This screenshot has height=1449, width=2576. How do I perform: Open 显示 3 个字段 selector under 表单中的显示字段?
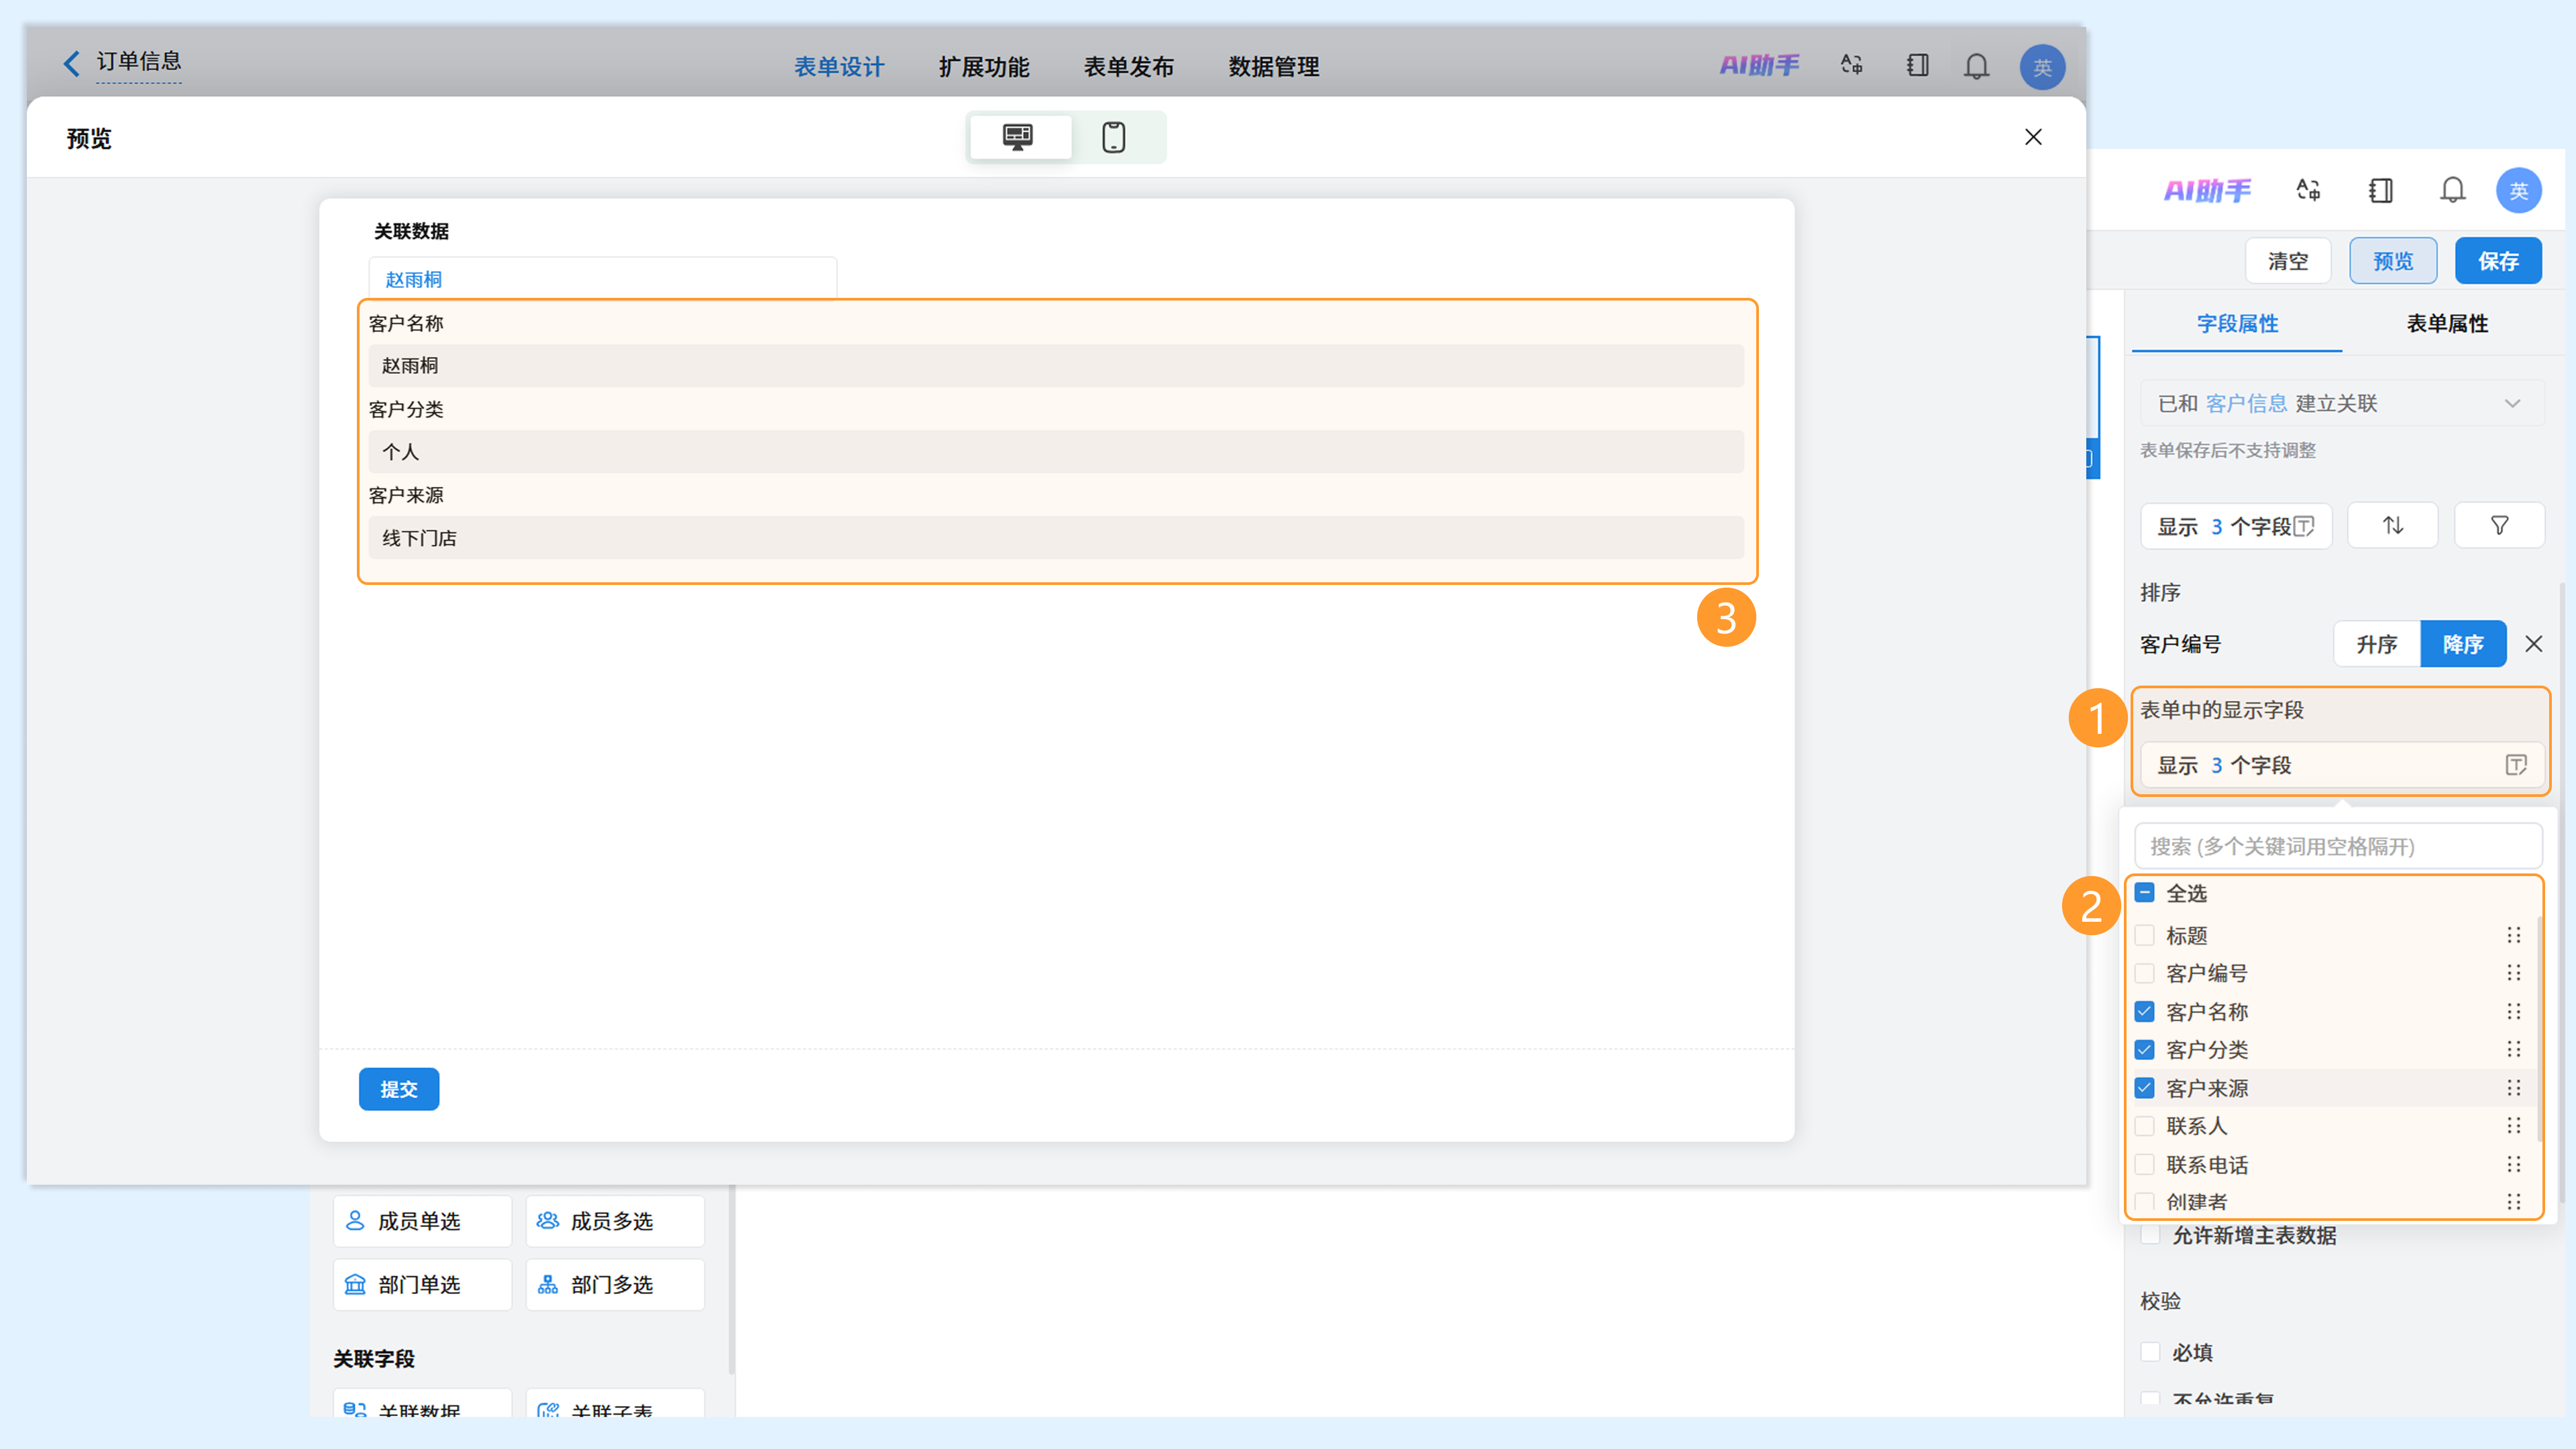(2340, 765)
